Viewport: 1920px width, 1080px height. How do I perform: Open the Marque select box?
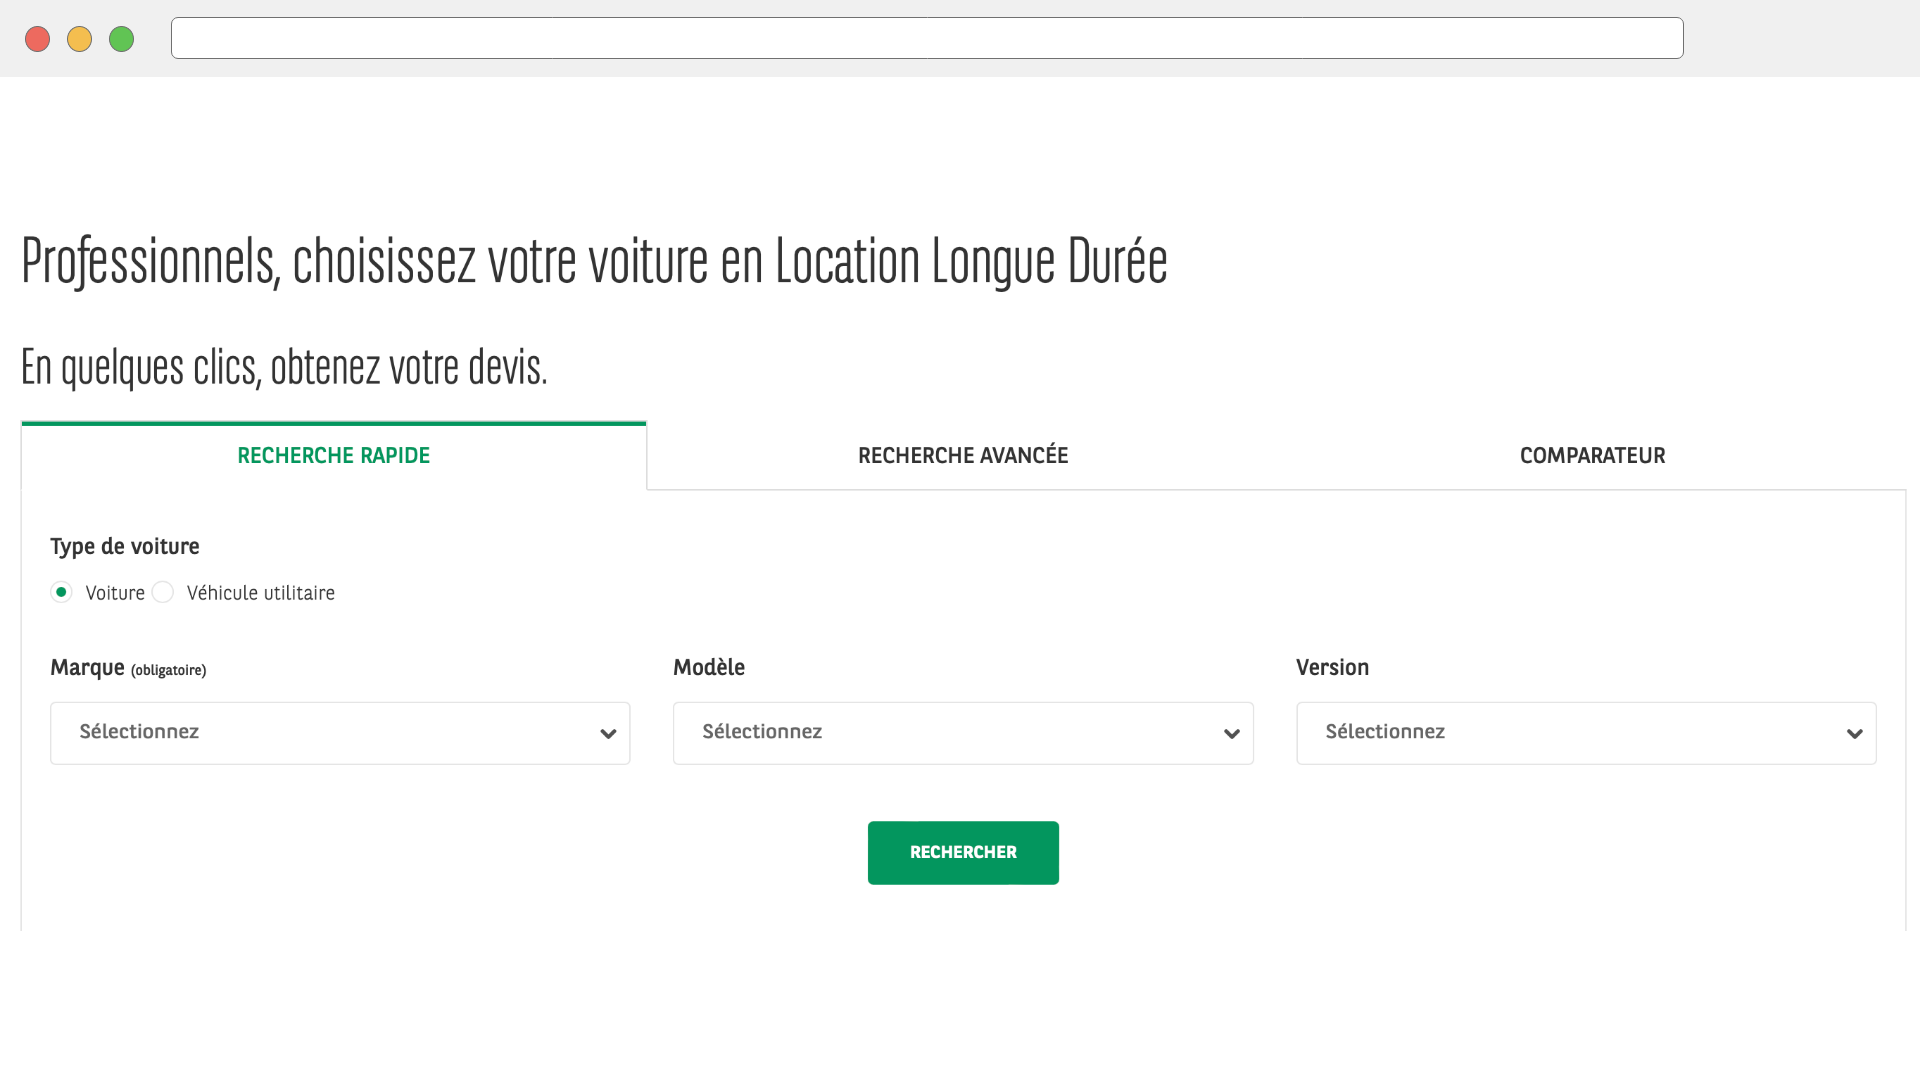pos(320,733)
